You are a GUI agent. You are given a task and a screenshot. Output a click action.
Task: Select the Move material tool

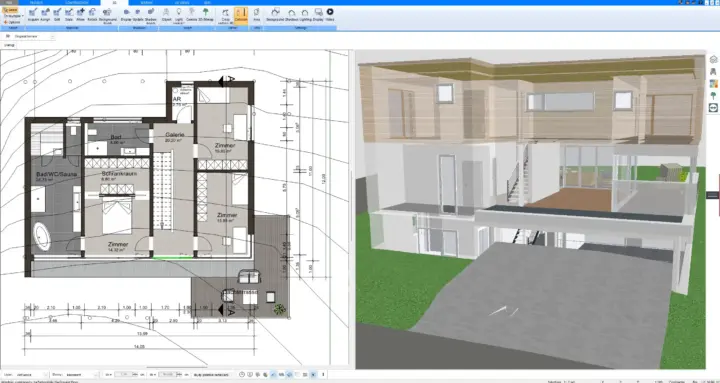tap(80, 15)
